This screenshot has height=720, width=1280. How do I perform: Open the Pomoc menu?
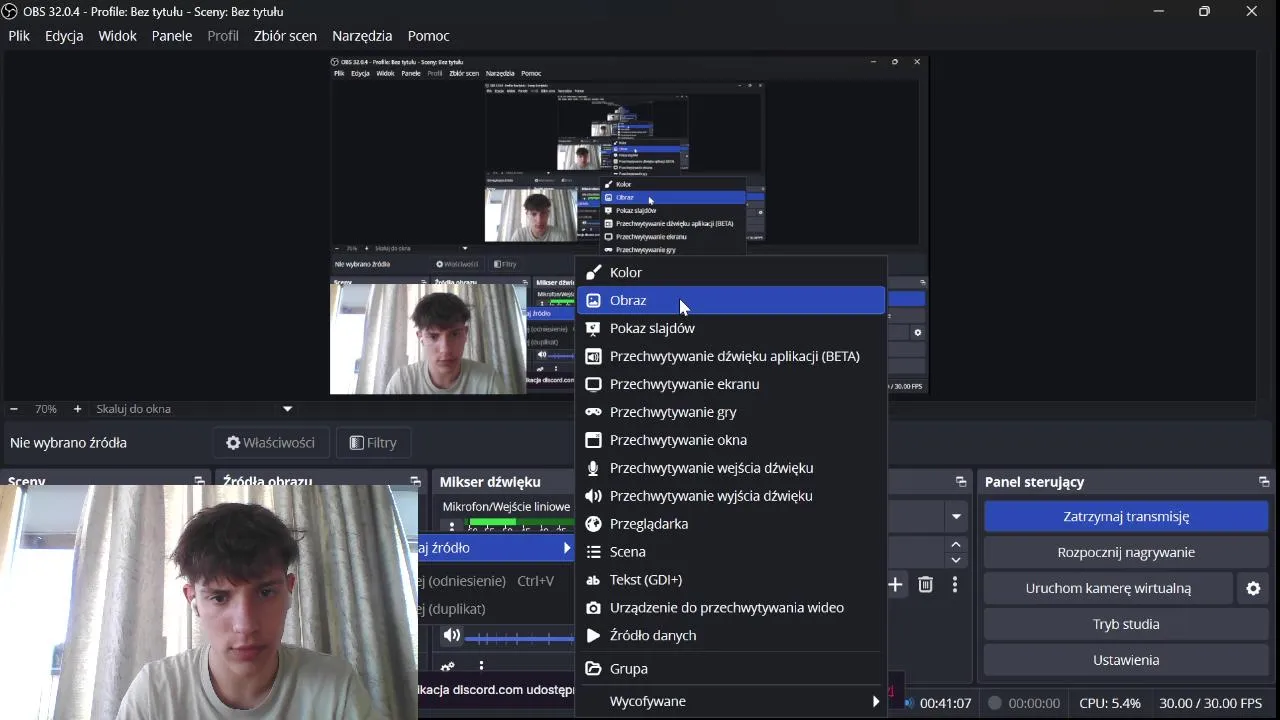(428, 36)
